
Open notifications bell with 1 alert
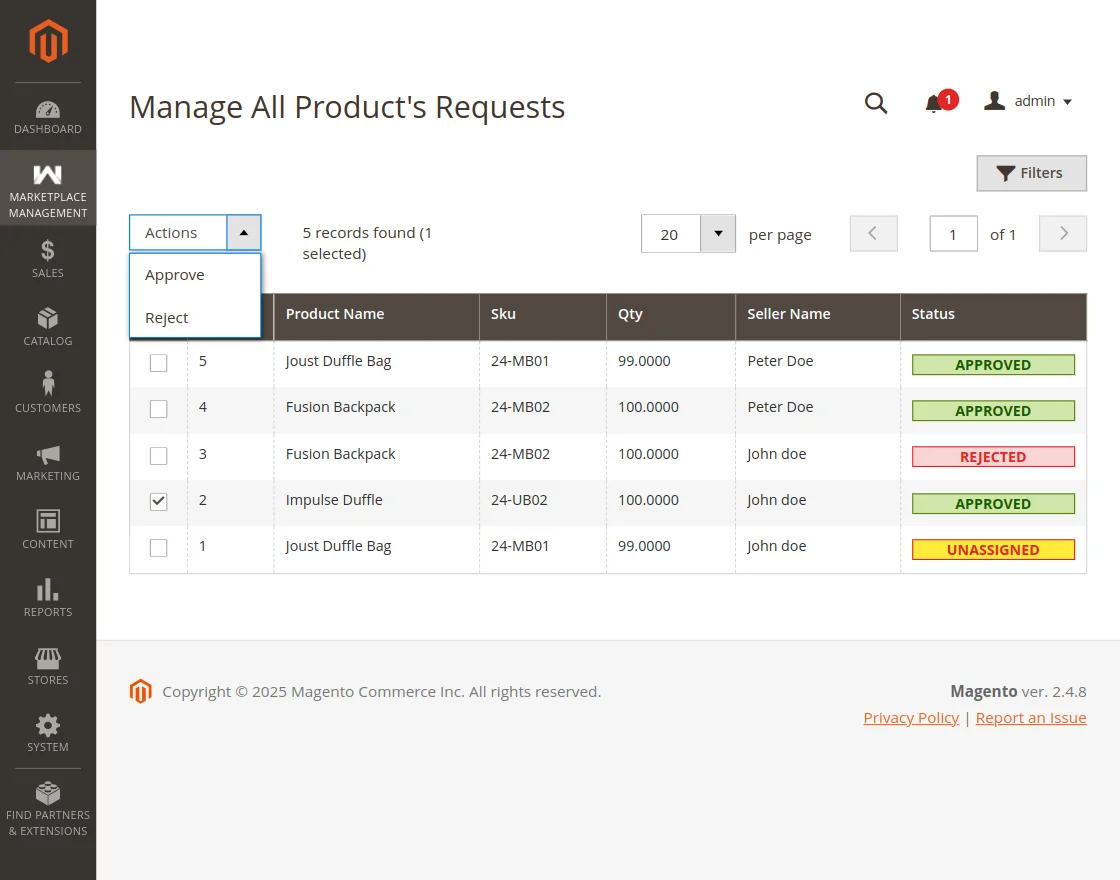coord(940,102)
